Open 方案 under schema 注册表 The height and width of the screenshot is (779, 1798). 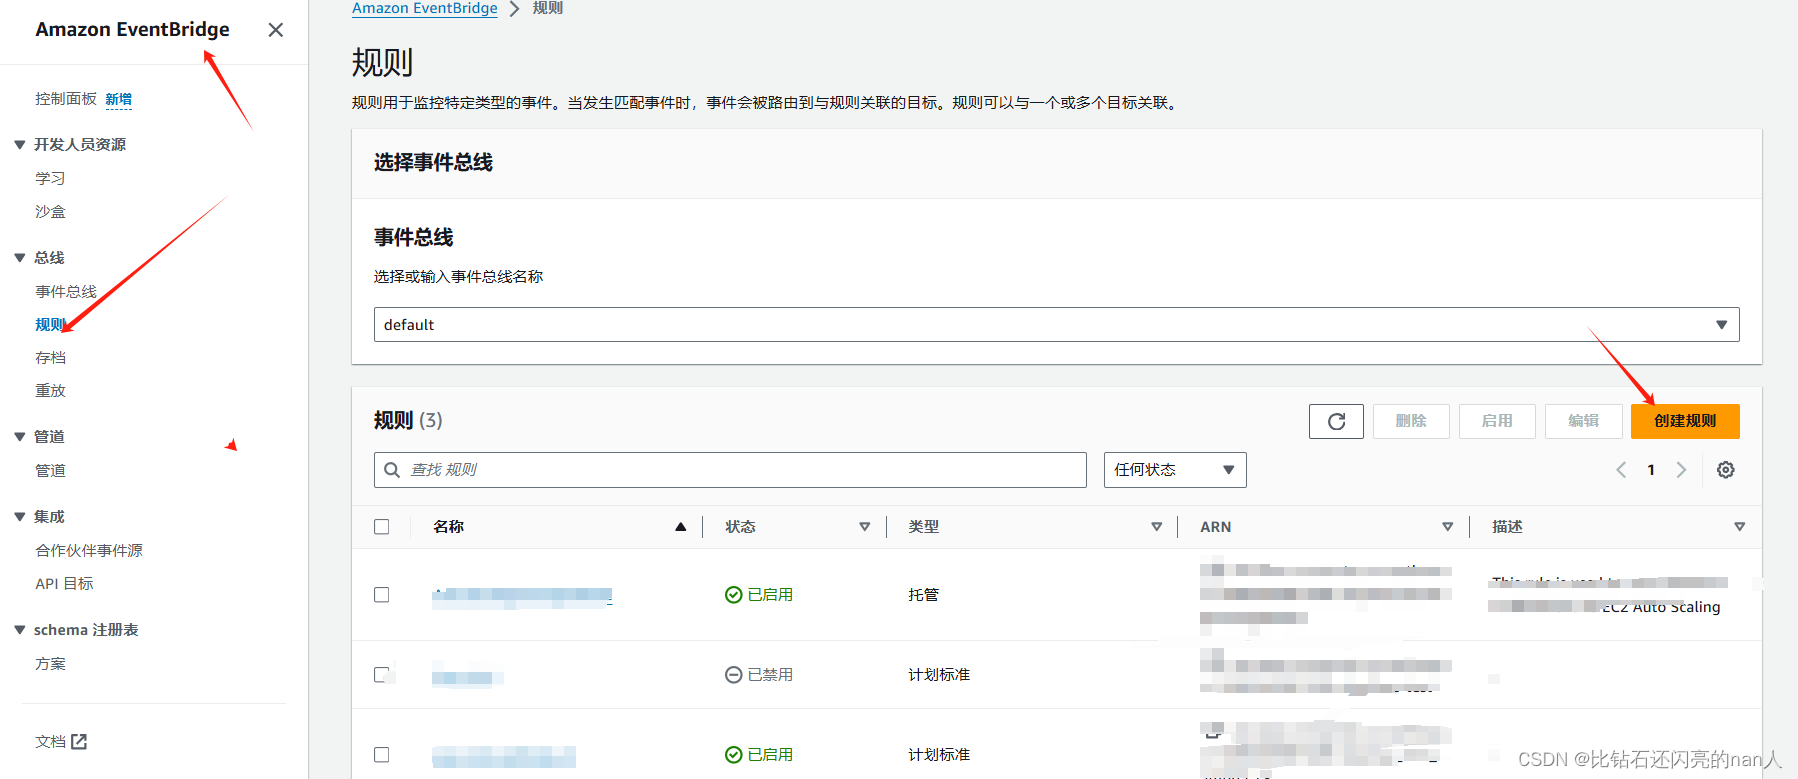coord(50,664)
